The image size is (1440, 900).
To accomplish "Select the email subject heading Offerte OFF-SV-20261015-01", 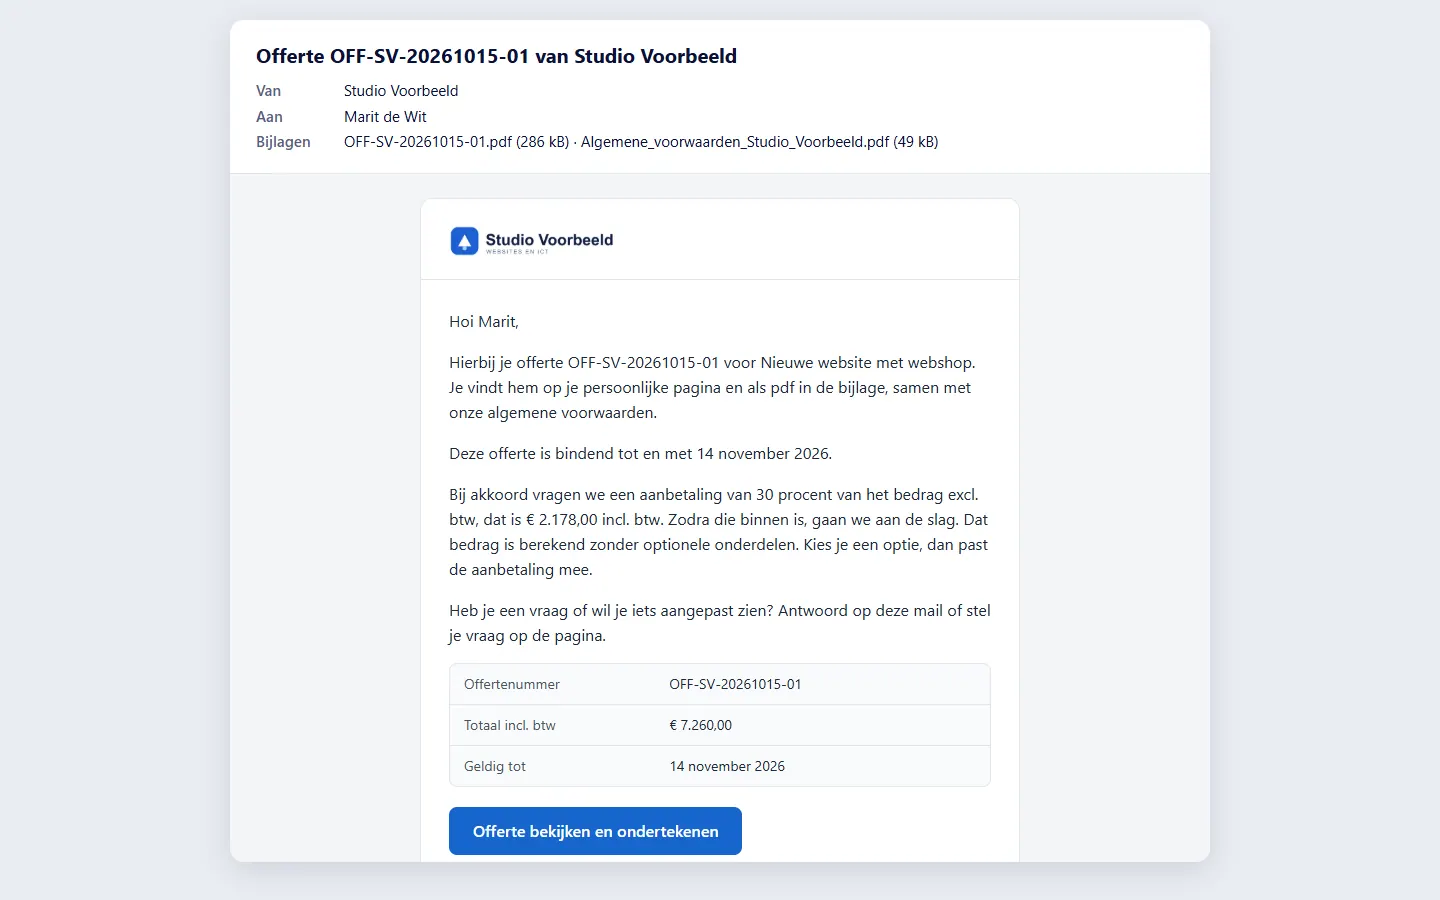I will pyautogui.click(x=496, y=56).
